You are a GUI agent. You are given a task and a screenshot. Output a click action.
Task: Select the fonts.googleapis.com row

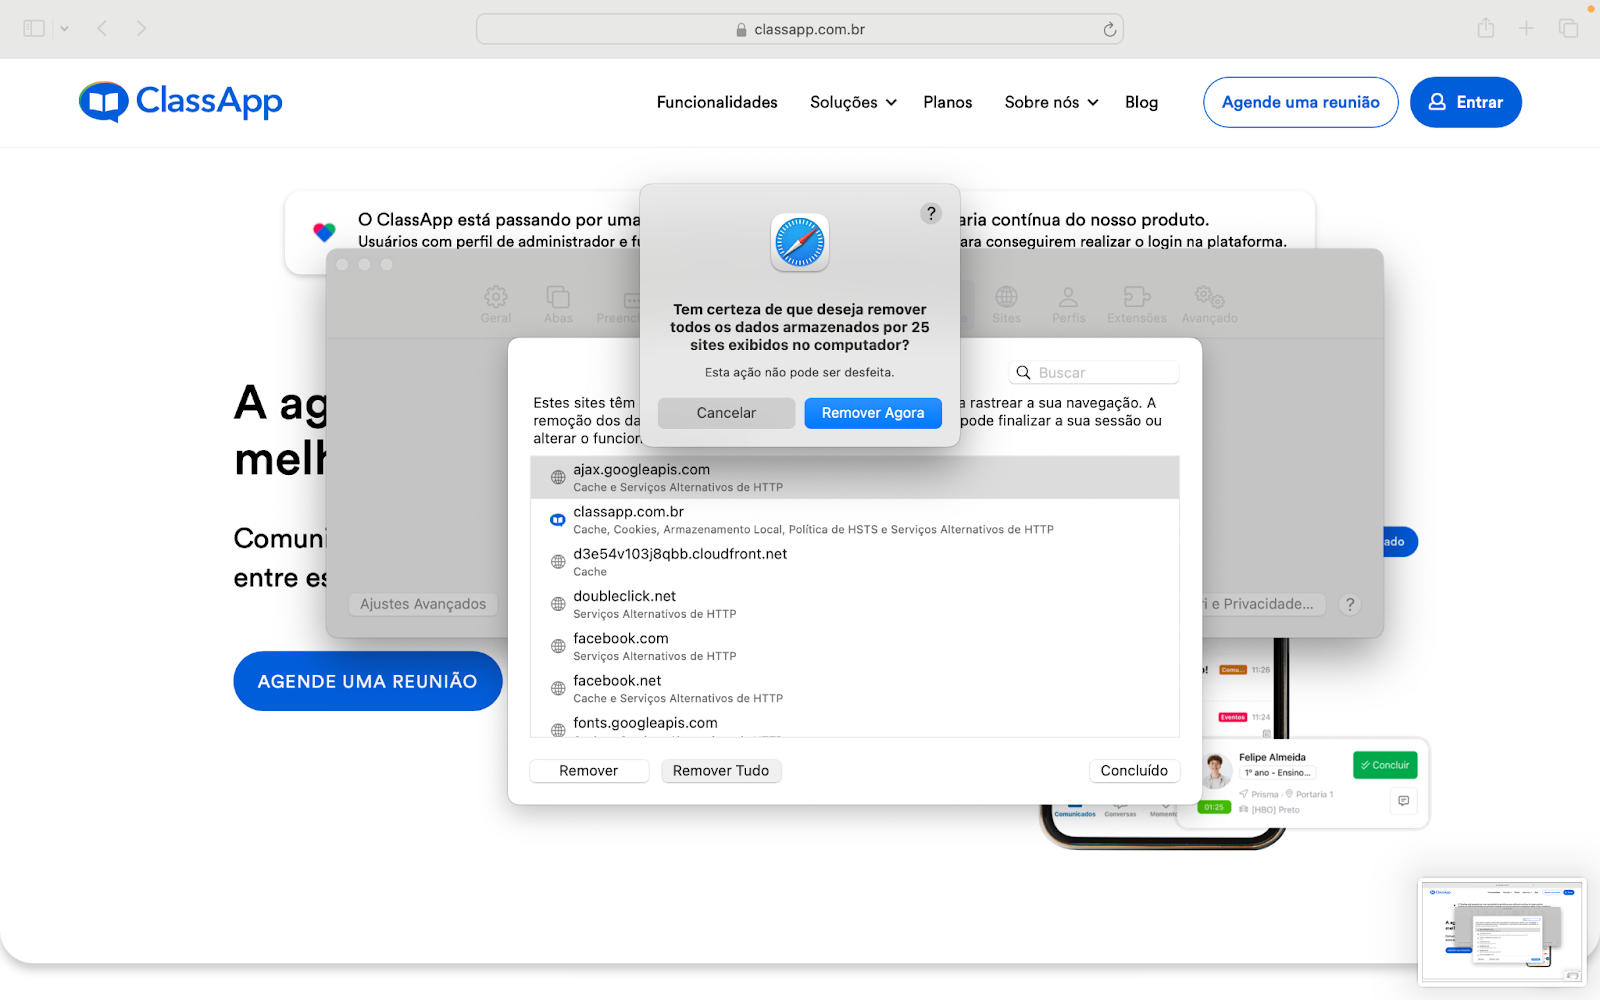pos(855,726)
